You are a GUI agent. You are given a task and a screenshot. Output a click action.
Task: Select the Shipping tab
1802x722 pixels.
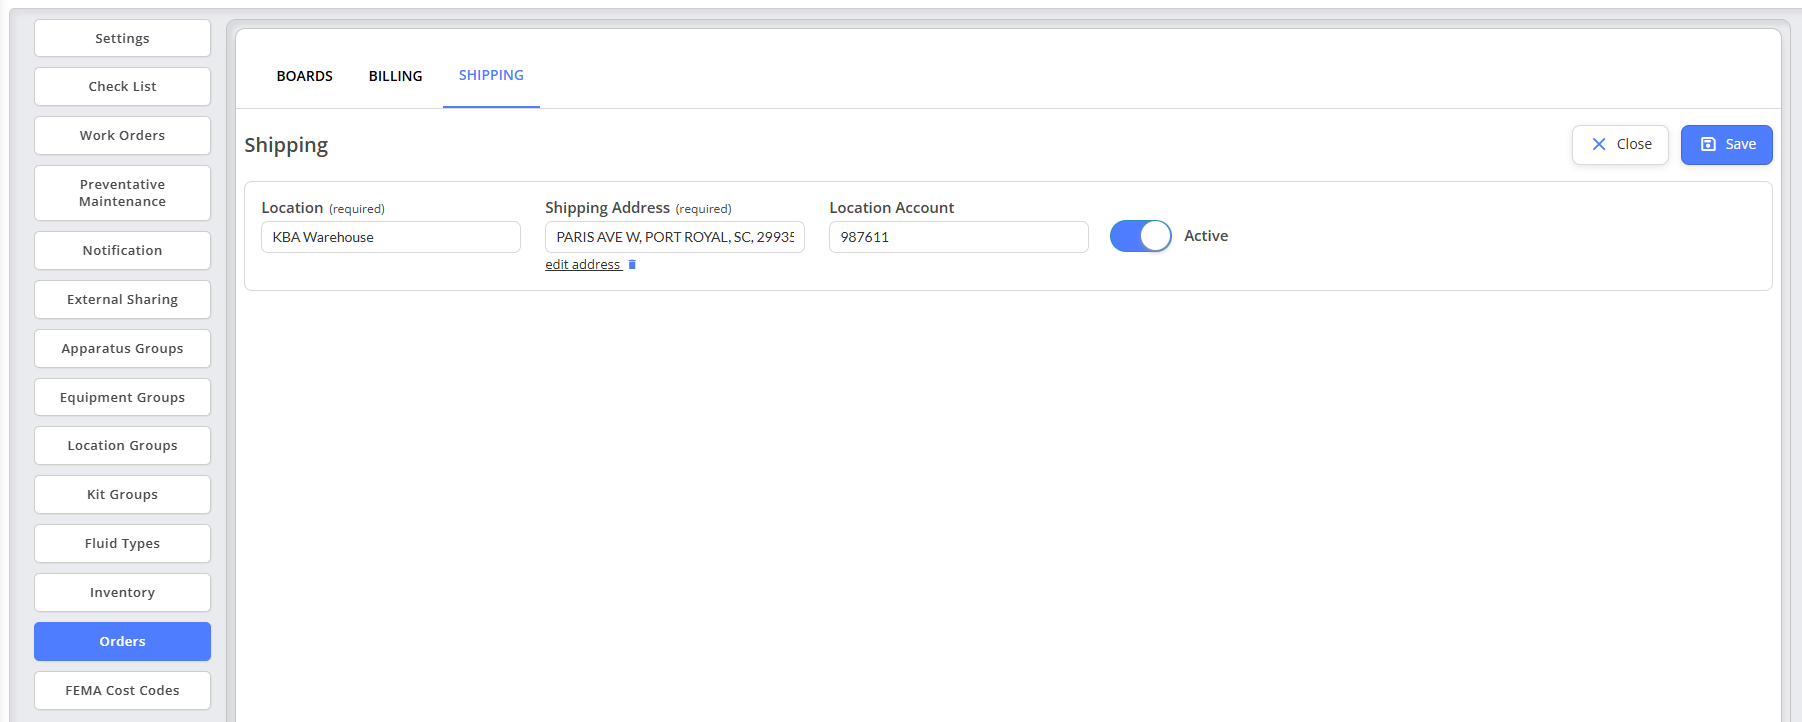(x=491, y=76)
